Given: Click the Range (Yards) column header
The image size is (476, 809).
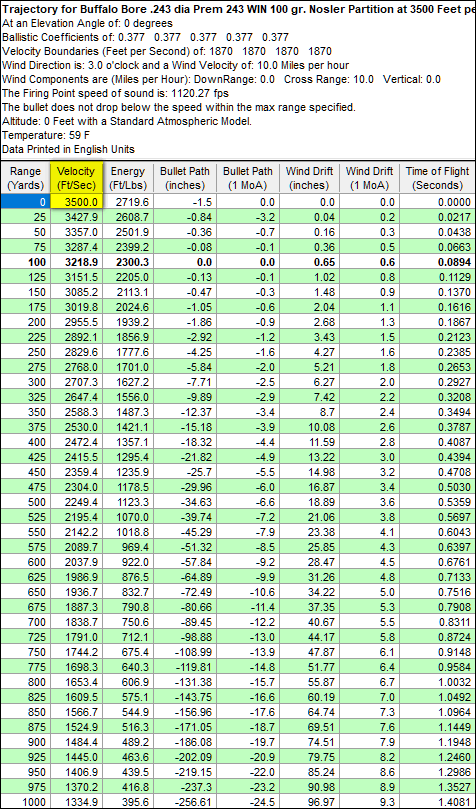Looking at the screenshot, I should point(25,178).
